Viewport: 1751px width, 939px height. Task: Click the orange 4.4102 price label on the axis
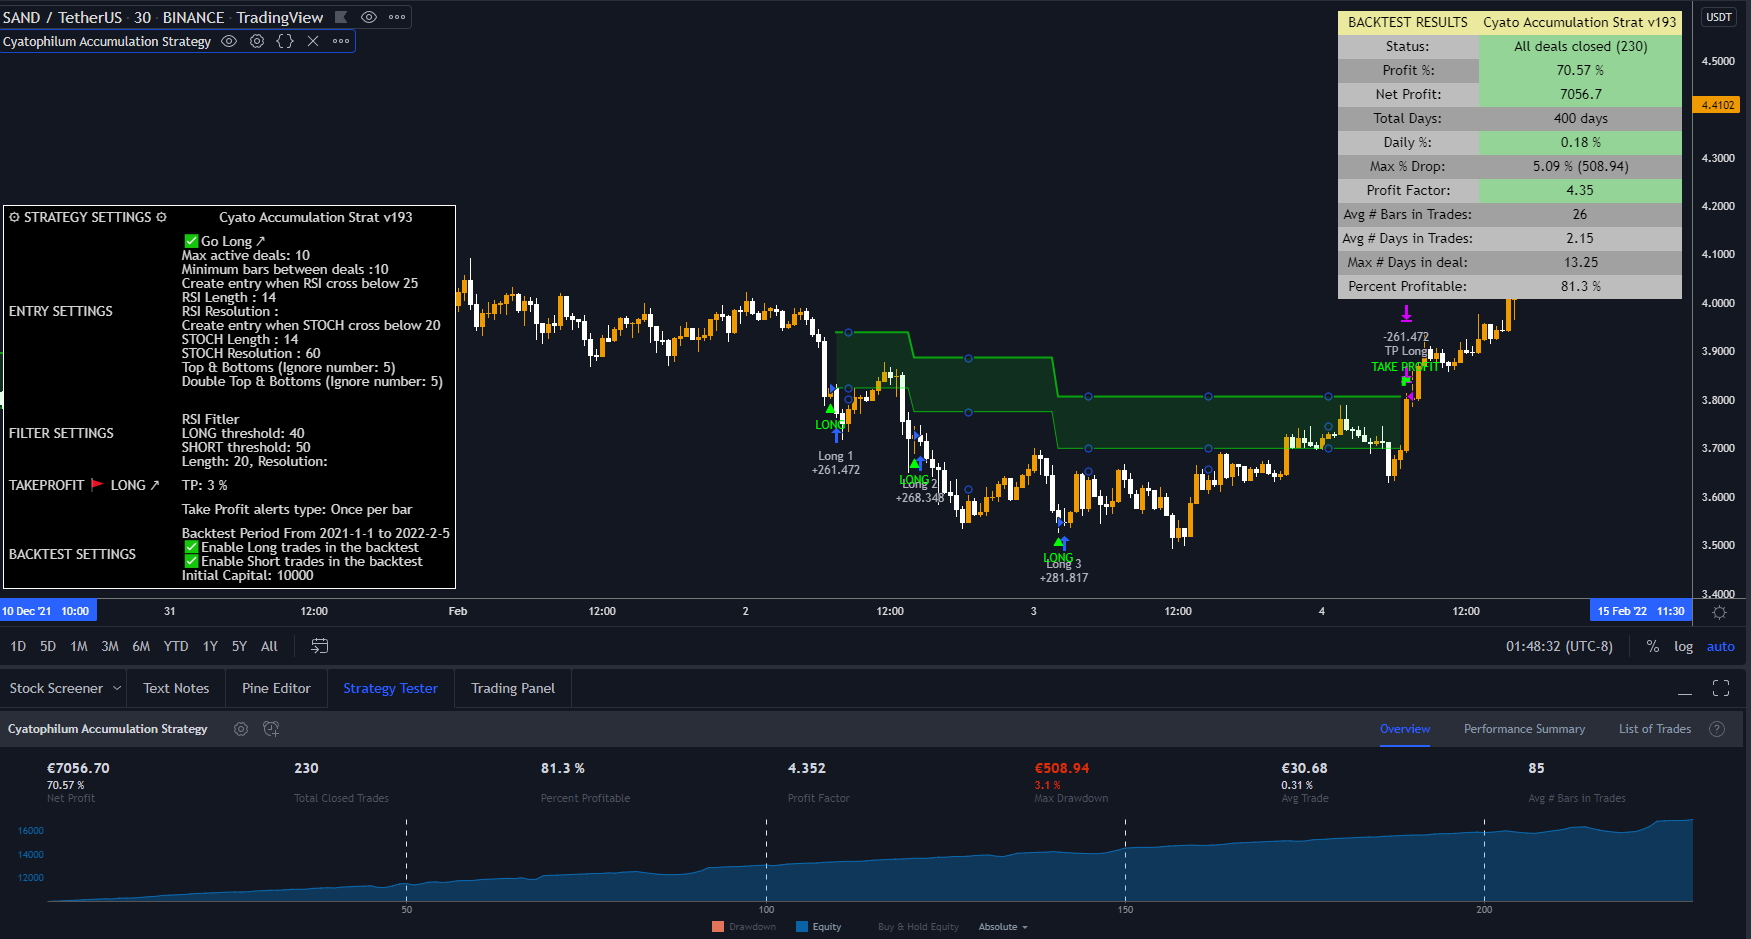[x=1718, y=105]
